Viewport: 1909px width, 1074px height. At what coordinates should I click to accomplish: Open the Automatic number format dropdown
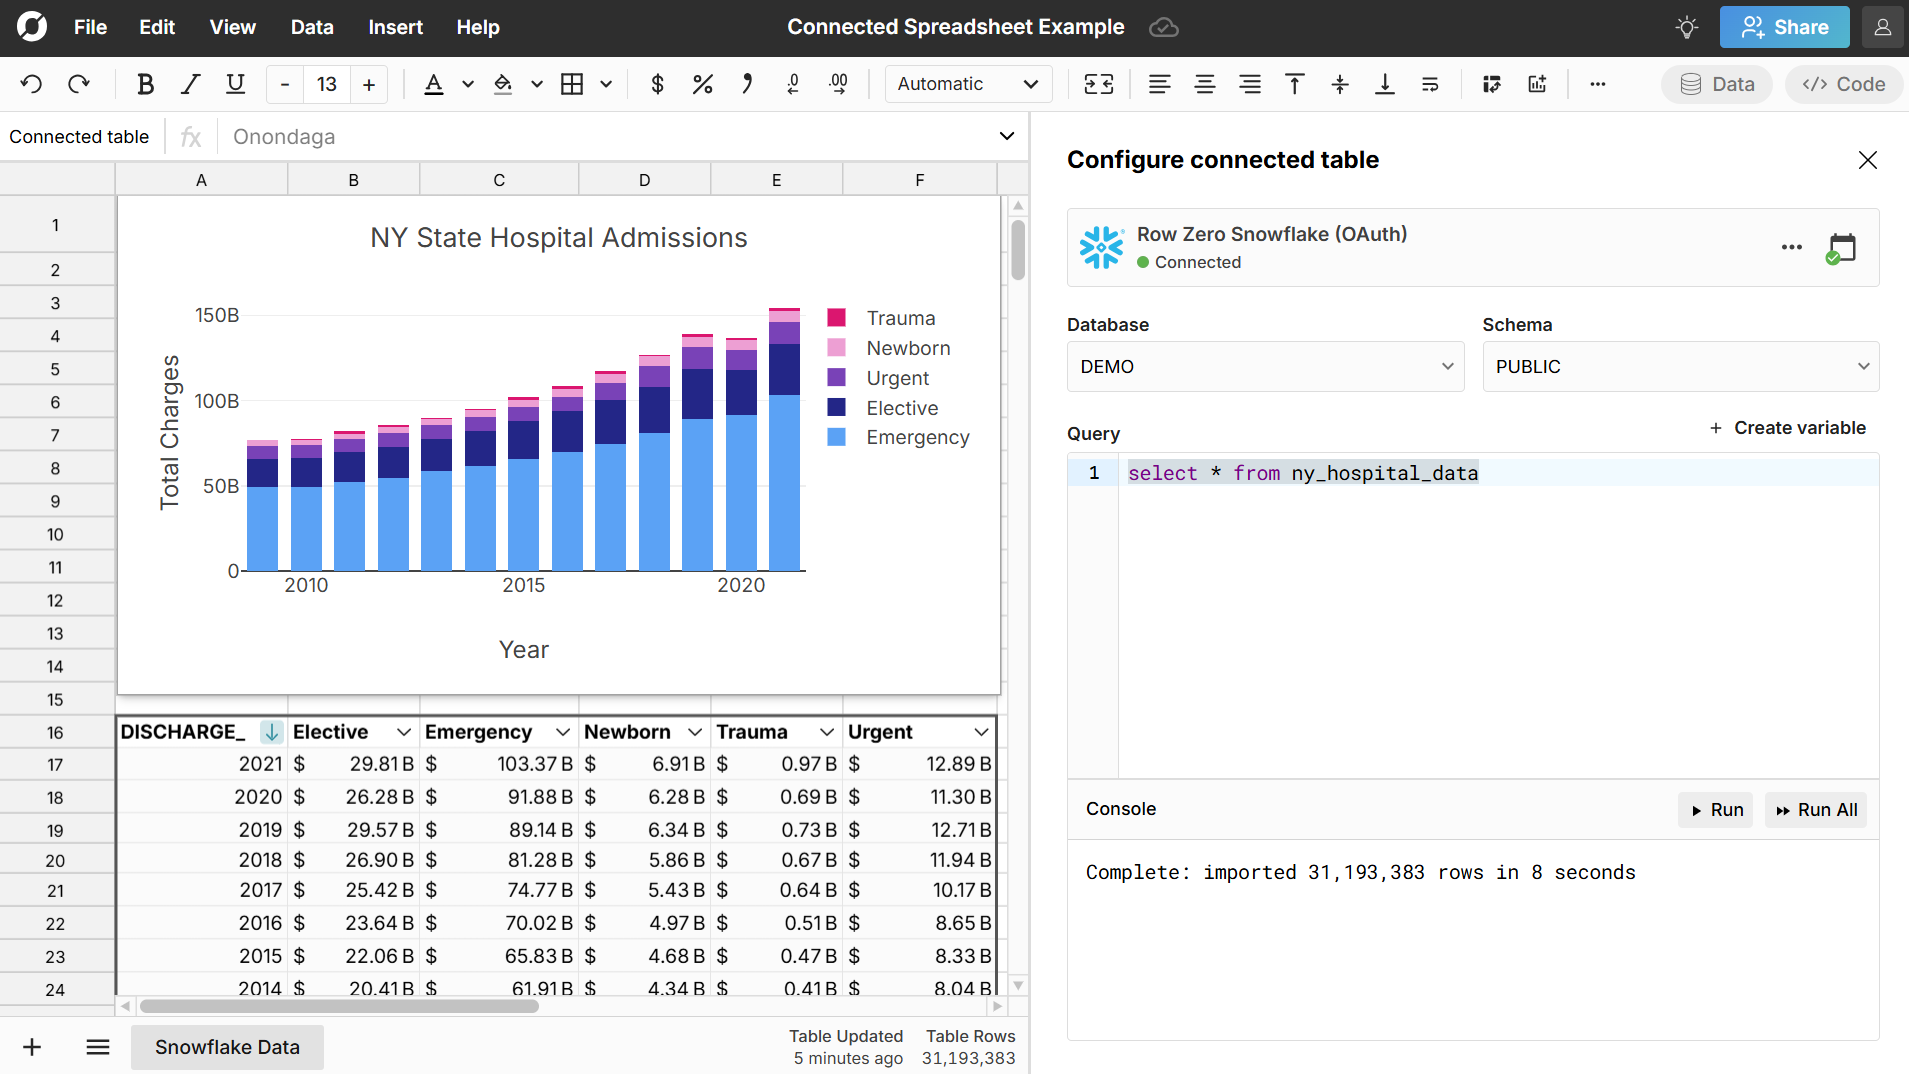coord(967,84)
